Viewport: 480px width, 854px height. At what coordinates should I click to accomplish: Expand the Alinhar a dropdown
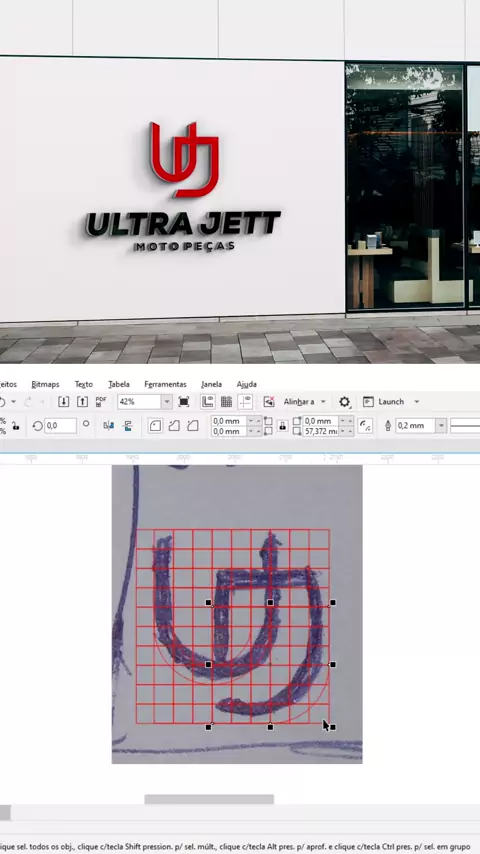[305, 402]
